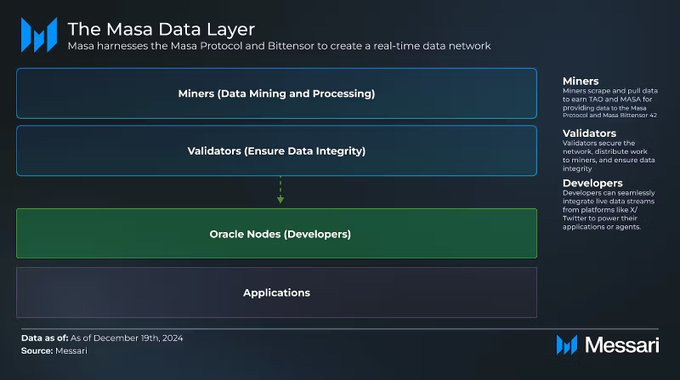Click the Messari logo icon in the footer

(567, 345)
